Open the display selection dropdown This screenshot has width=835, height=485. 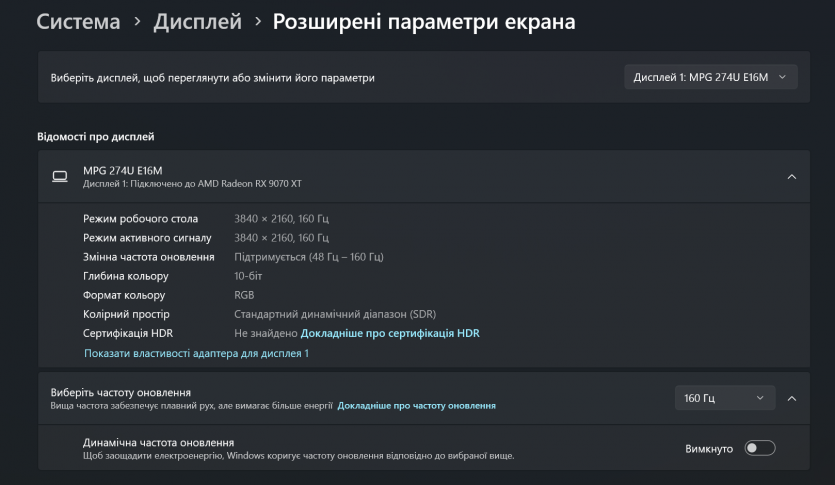coord(710,77)
